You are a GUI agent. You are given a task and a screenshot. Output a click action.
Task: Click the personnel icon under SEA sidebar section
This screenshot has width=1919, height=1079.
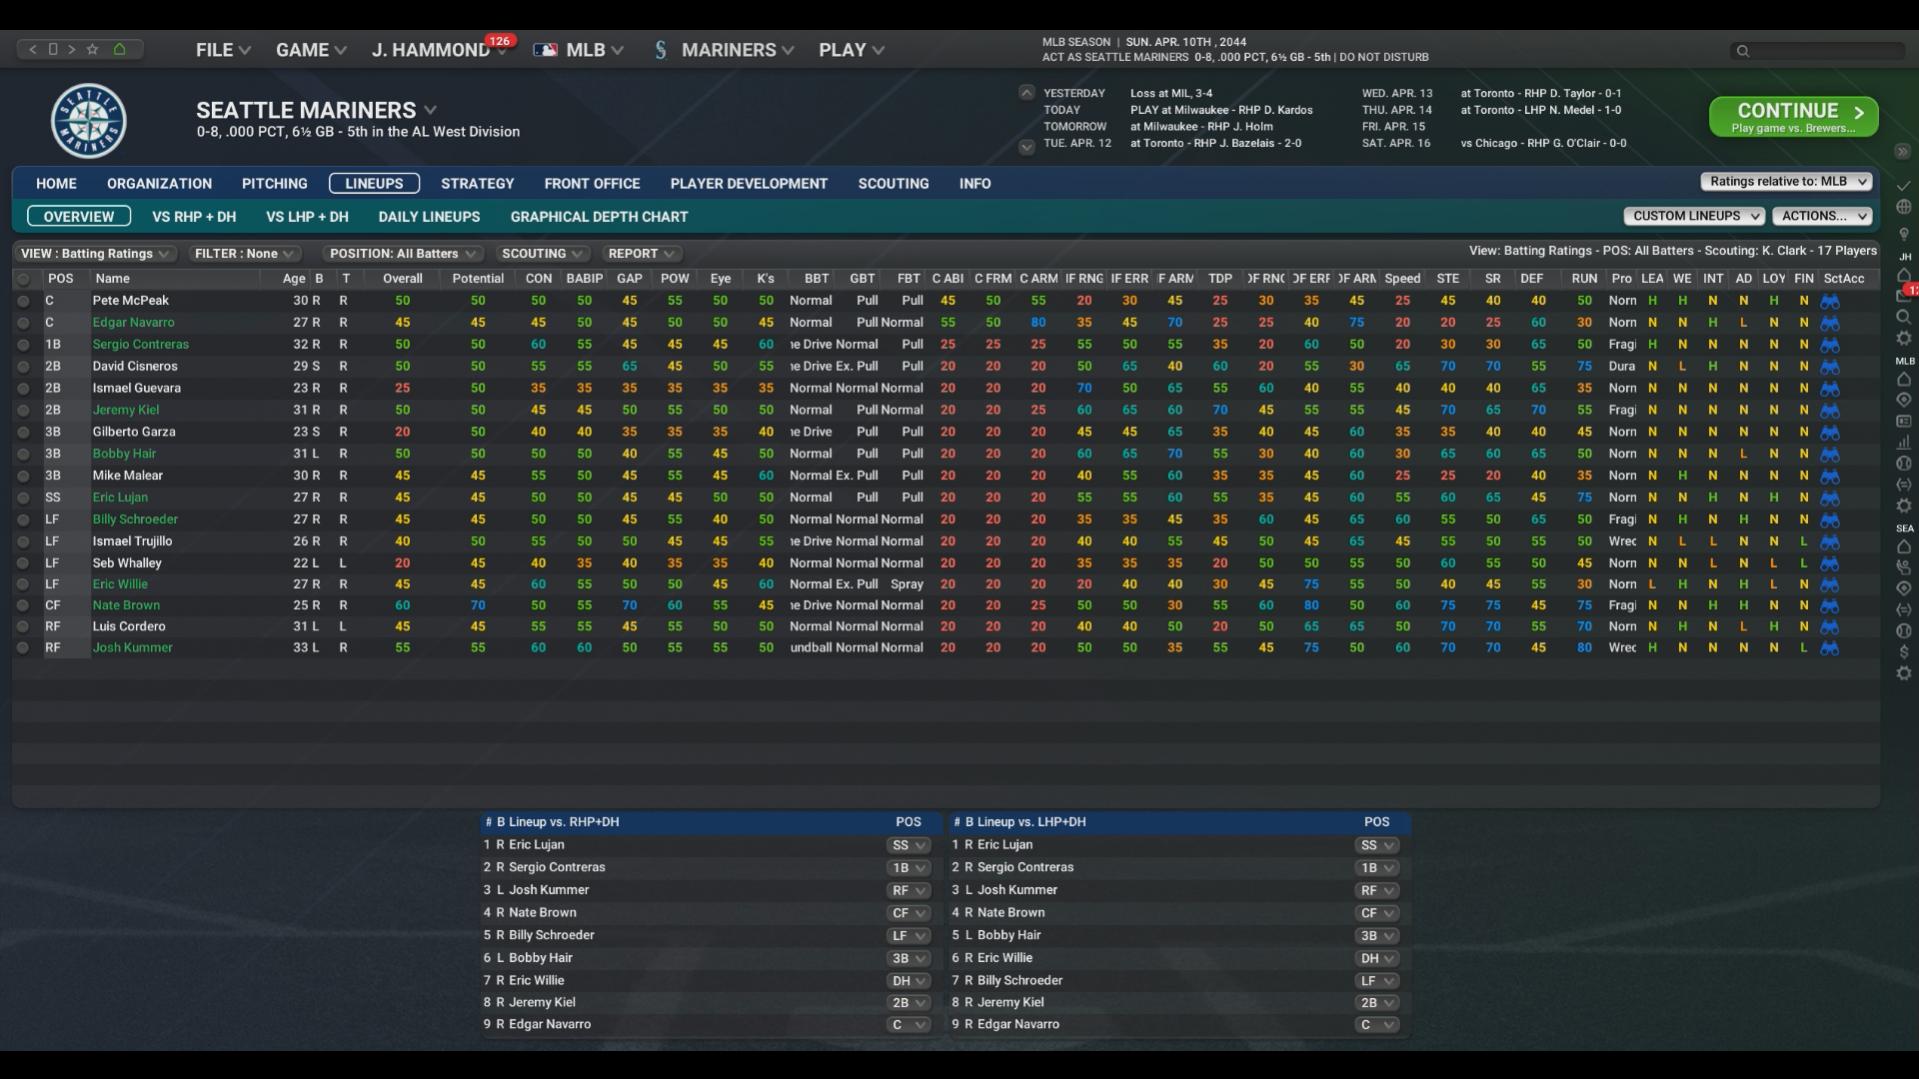pyautogui.click(x=1904, y=567)
